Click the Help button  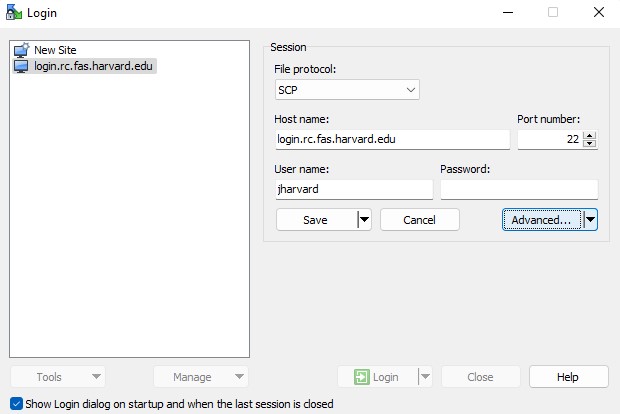point(568,377)
